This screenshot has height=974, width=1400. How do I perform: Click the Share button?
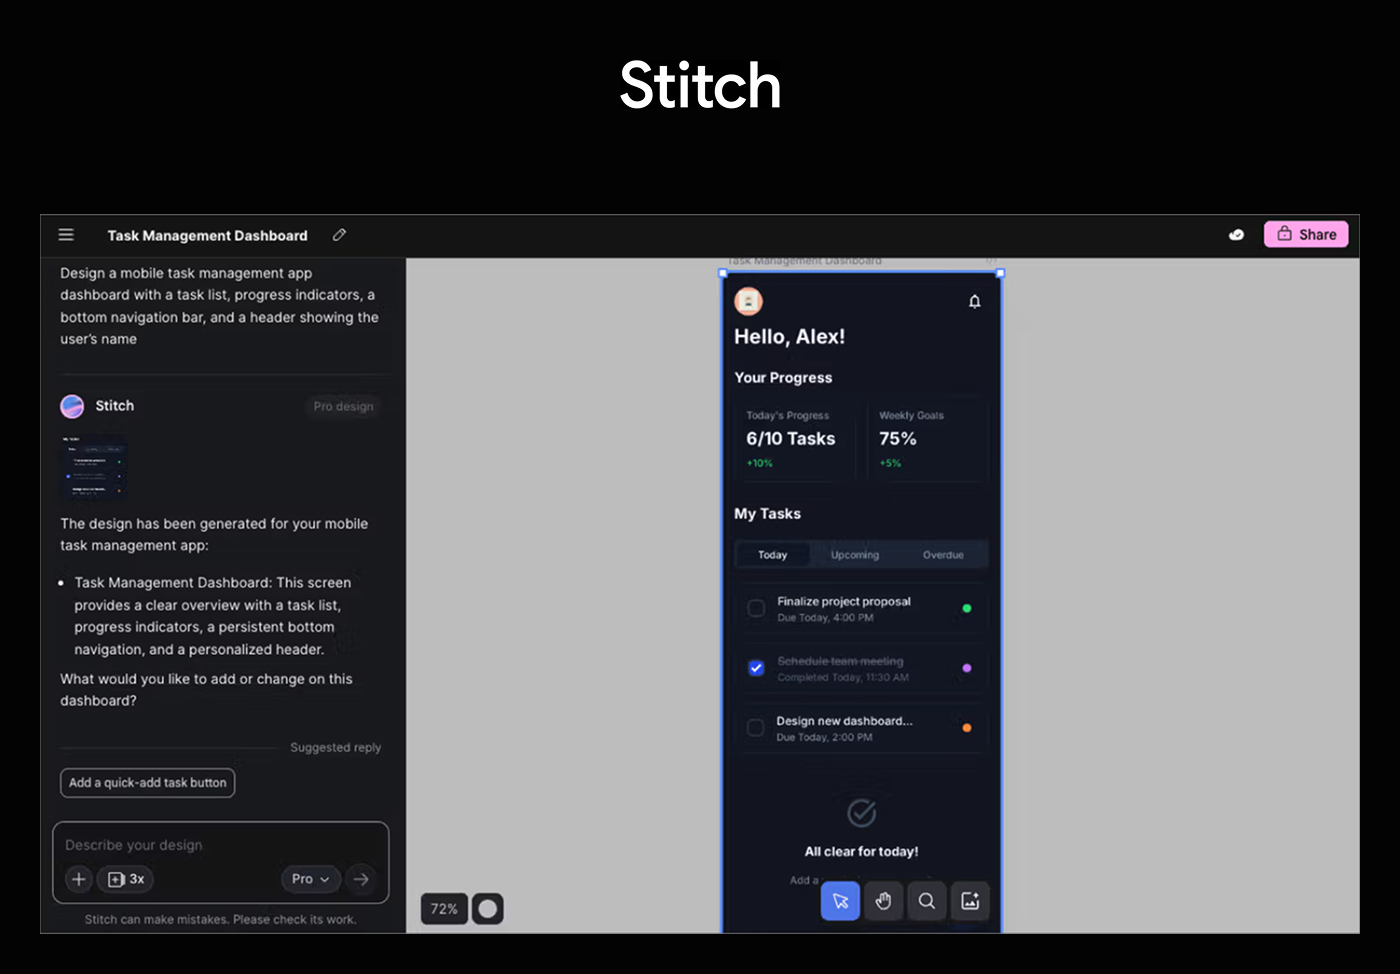point(1306,234)
